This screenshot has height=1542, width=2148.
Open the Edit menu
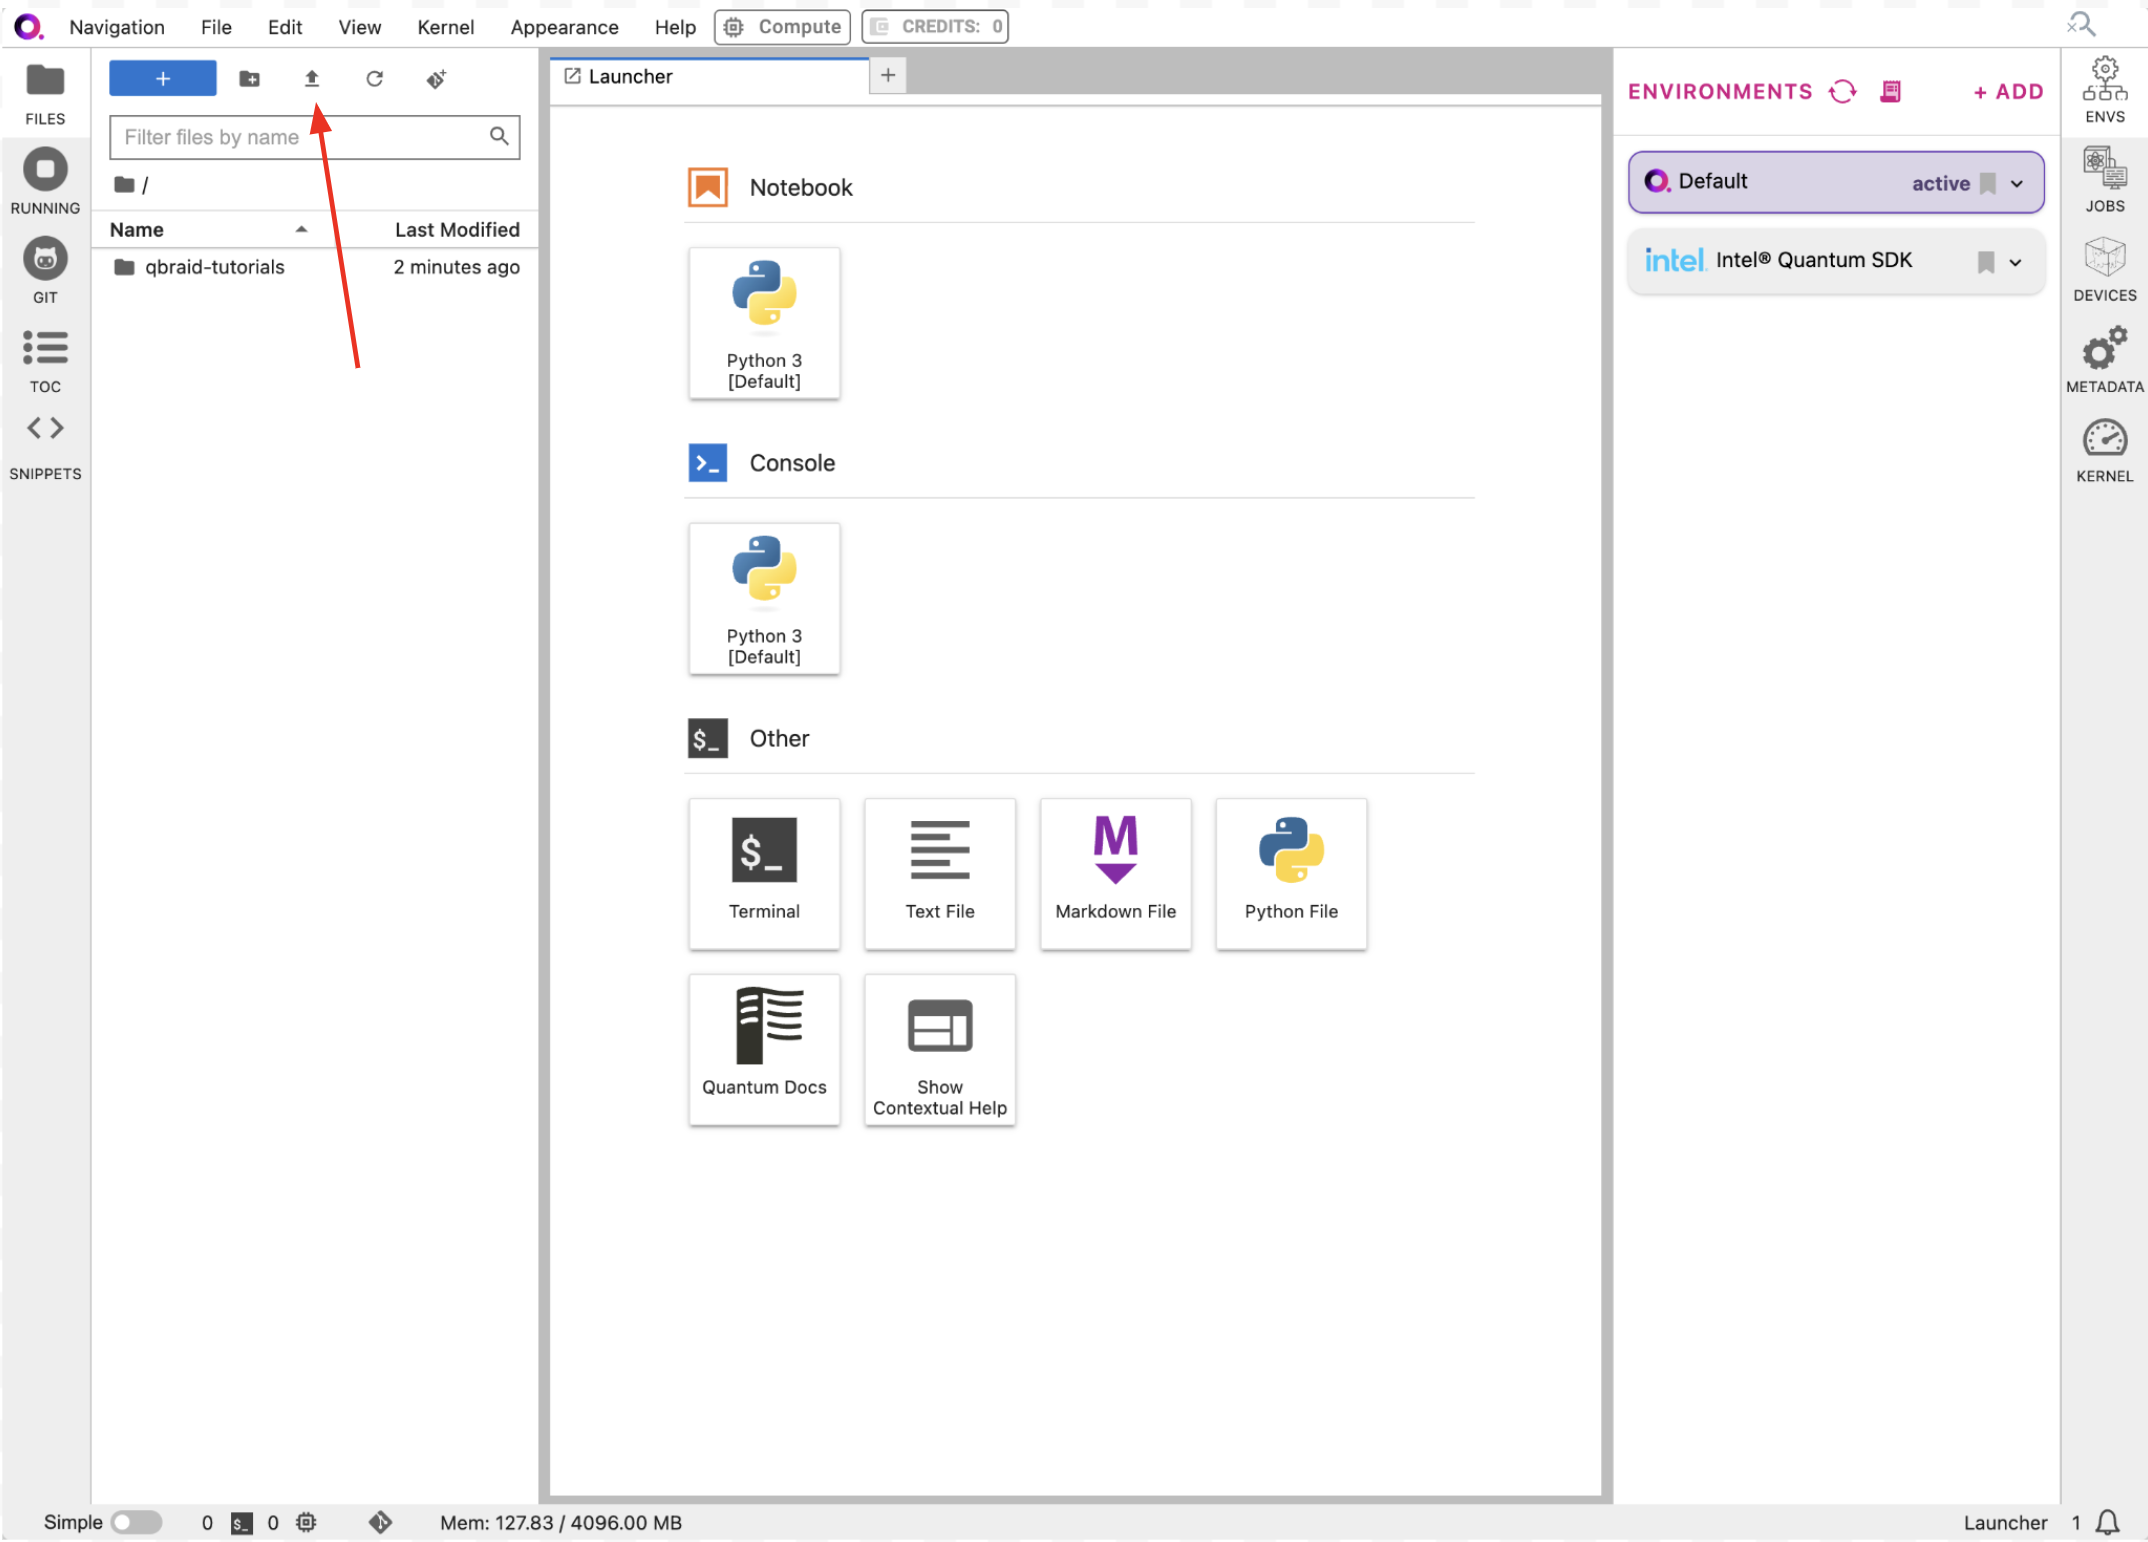[285, 27]
